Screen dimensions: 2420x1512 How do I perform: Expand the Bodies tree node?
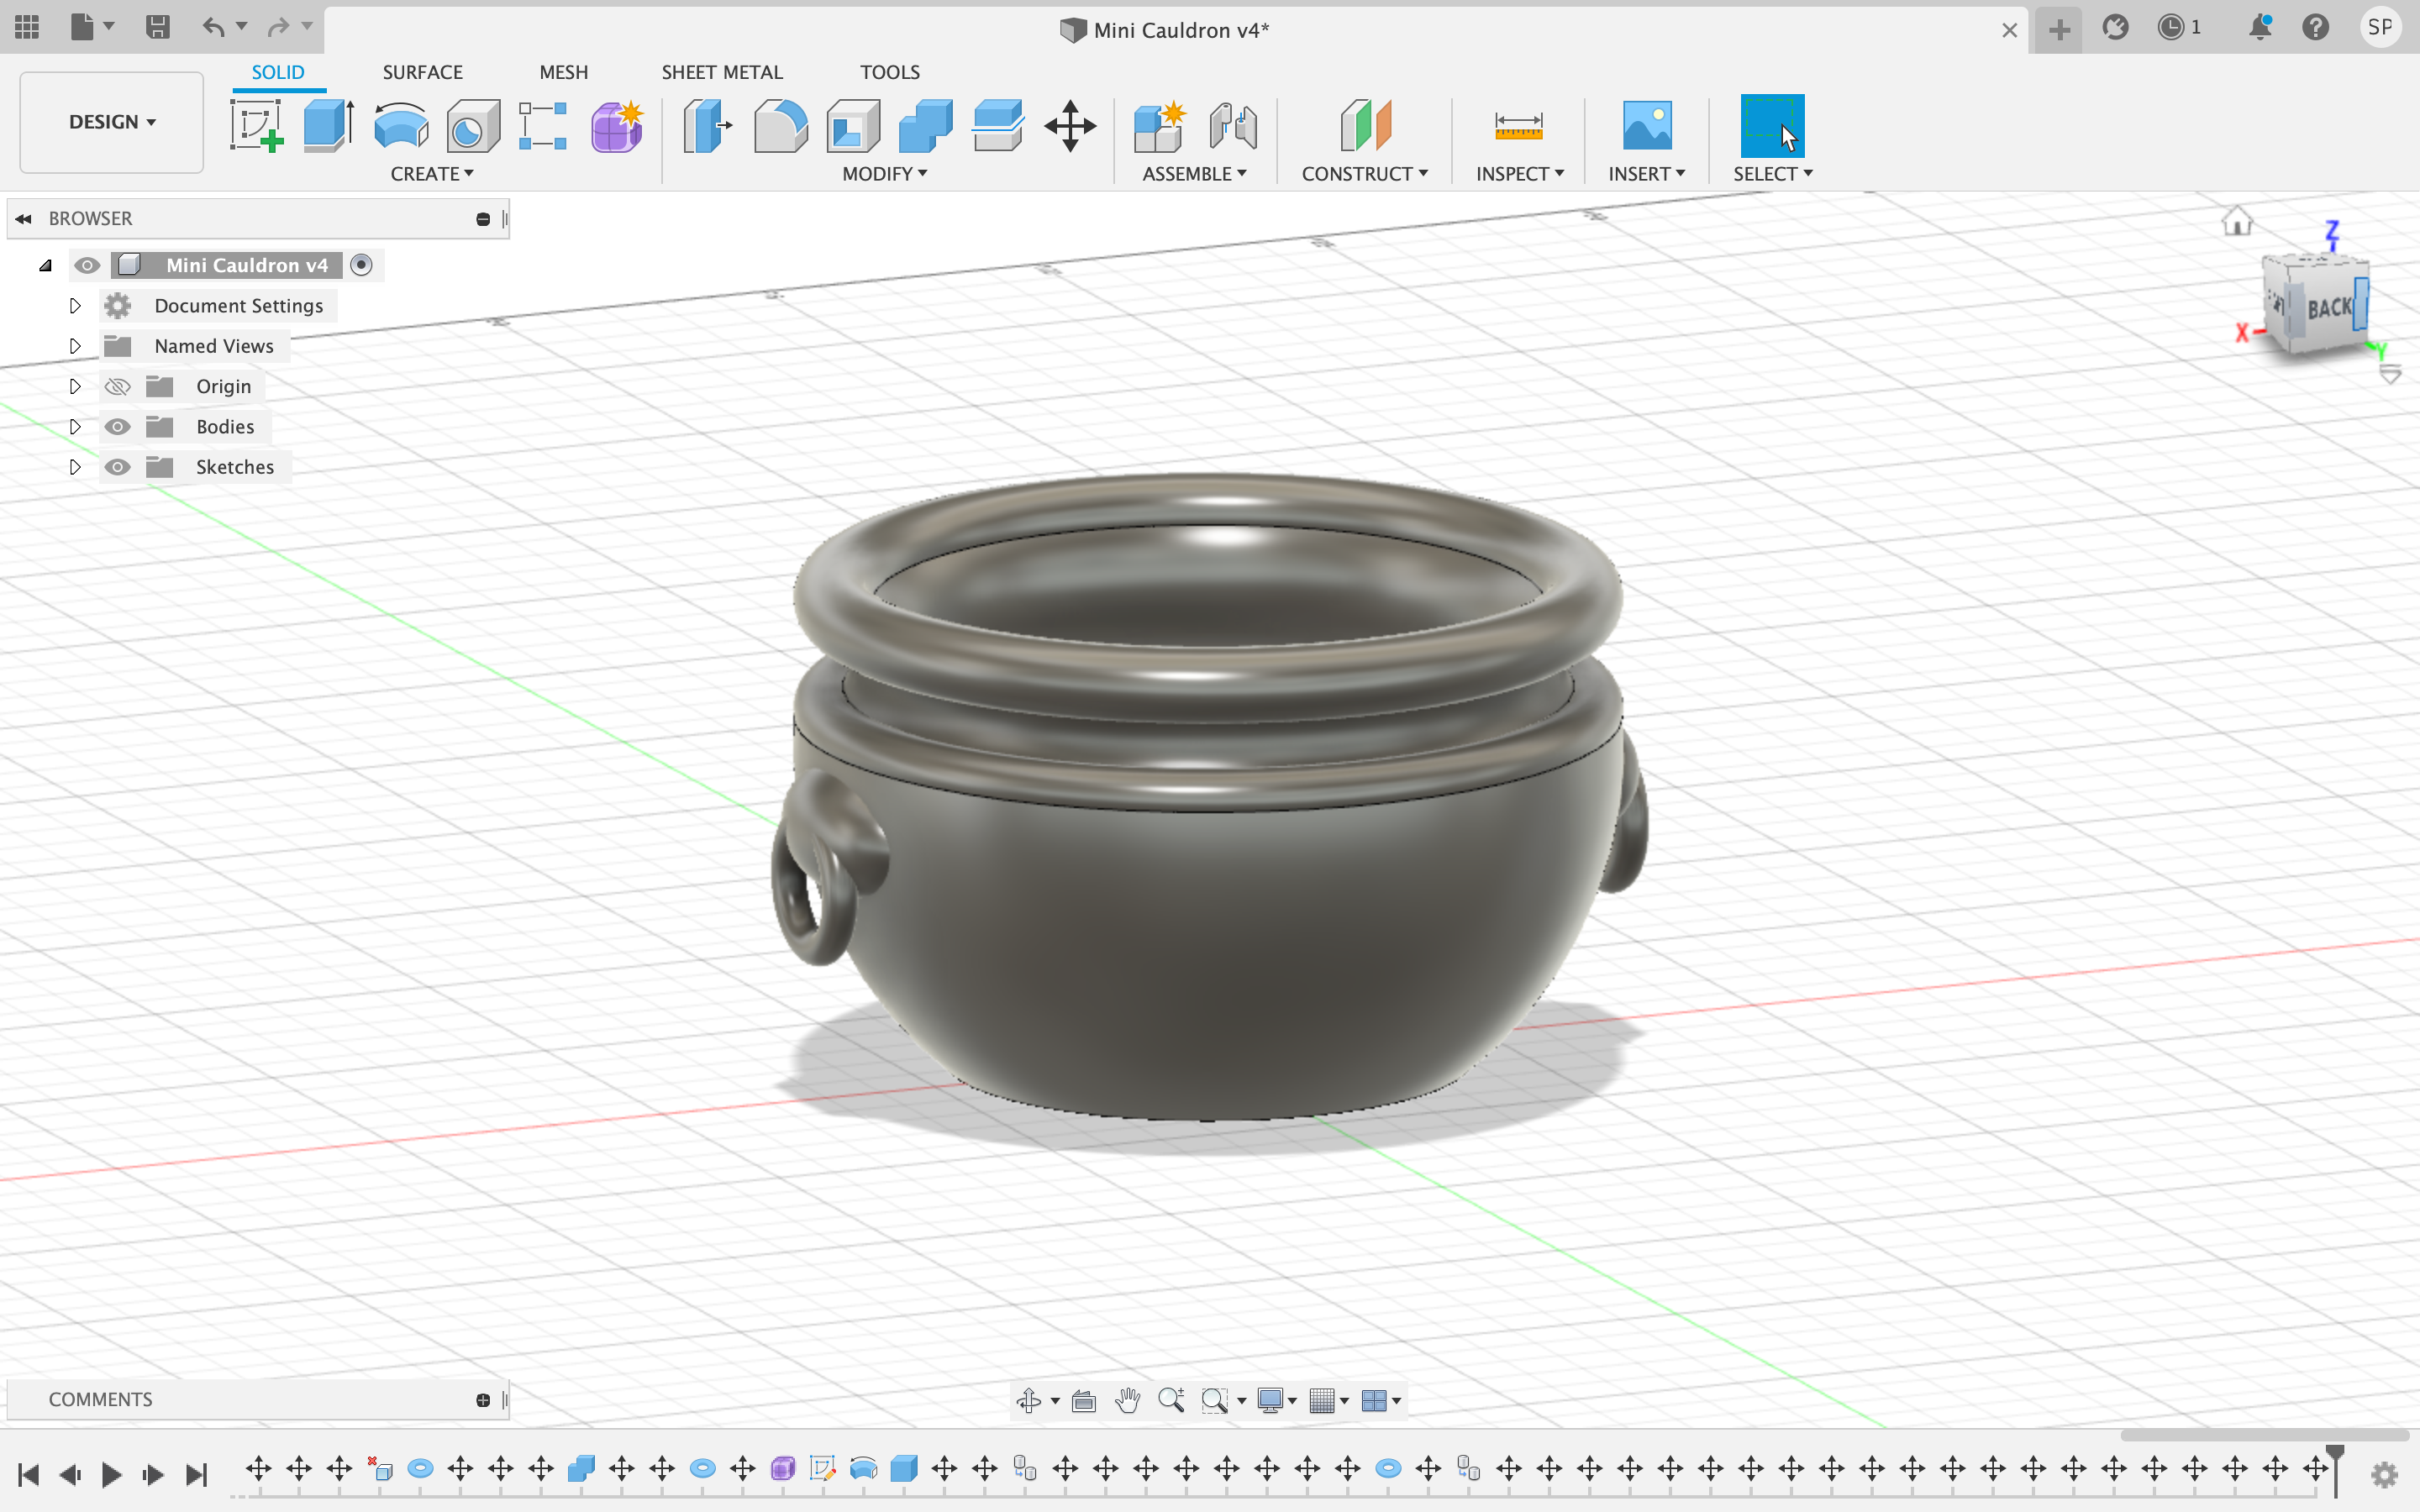pyautogui.click(x=75, y=427)
